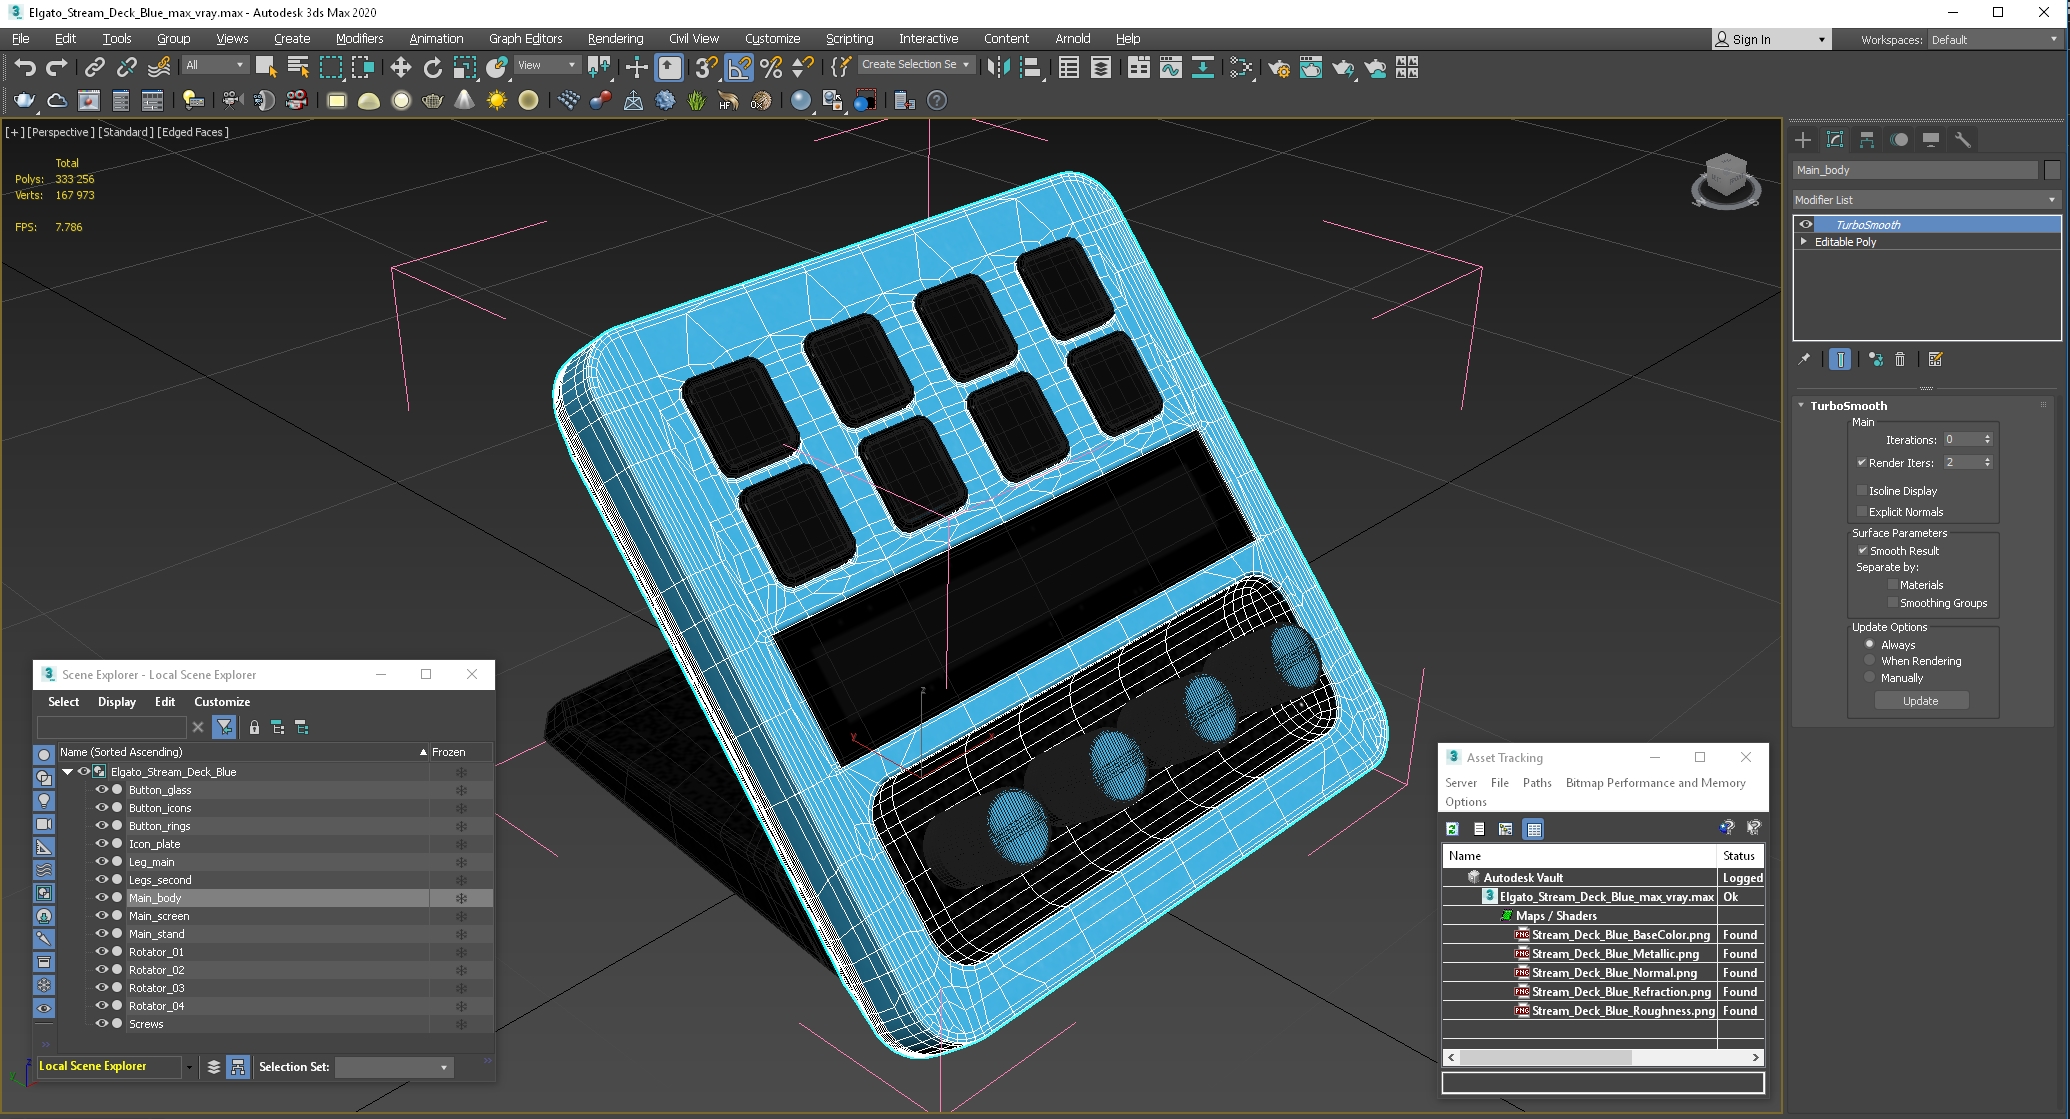The image size is (2070, 1119).
Task: Enable Separate by Smoothing Groups checkbox
Action: [x=1892, y=602]
